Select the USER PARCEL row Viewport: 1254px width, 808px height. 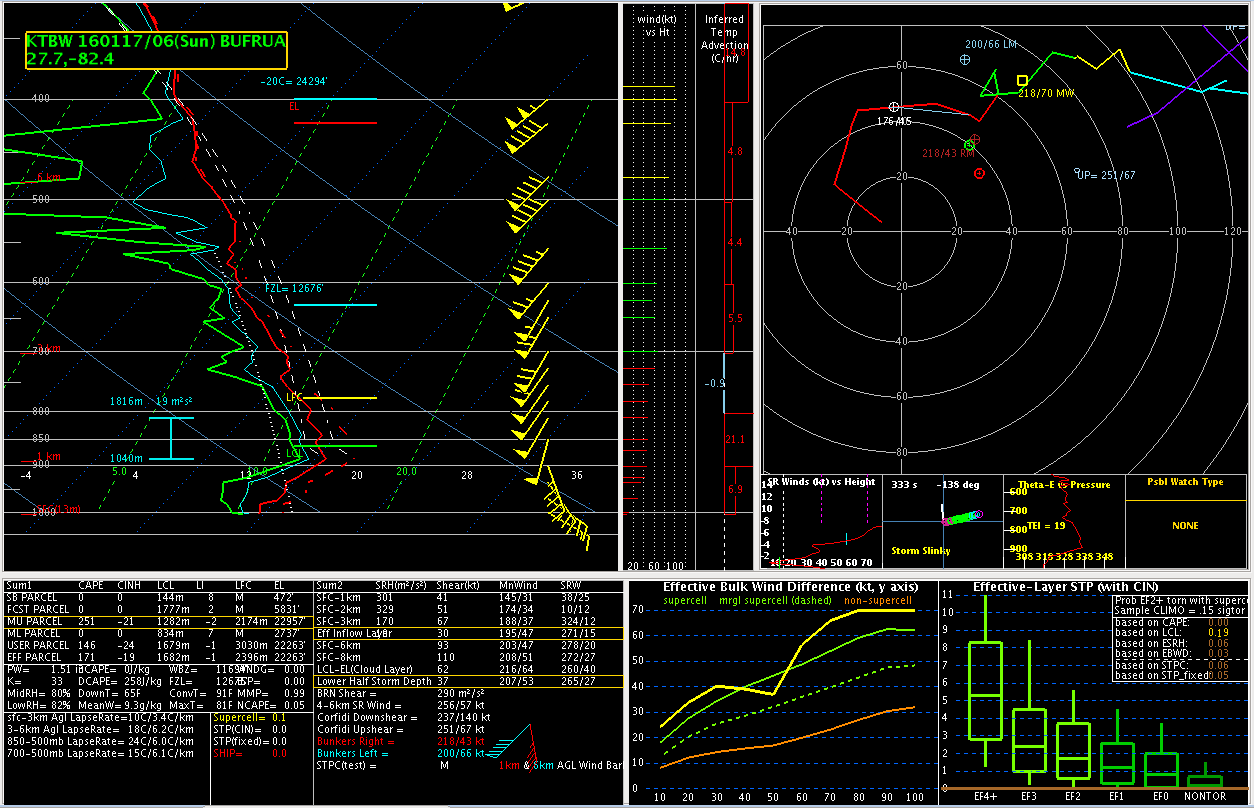click(158, 645)
